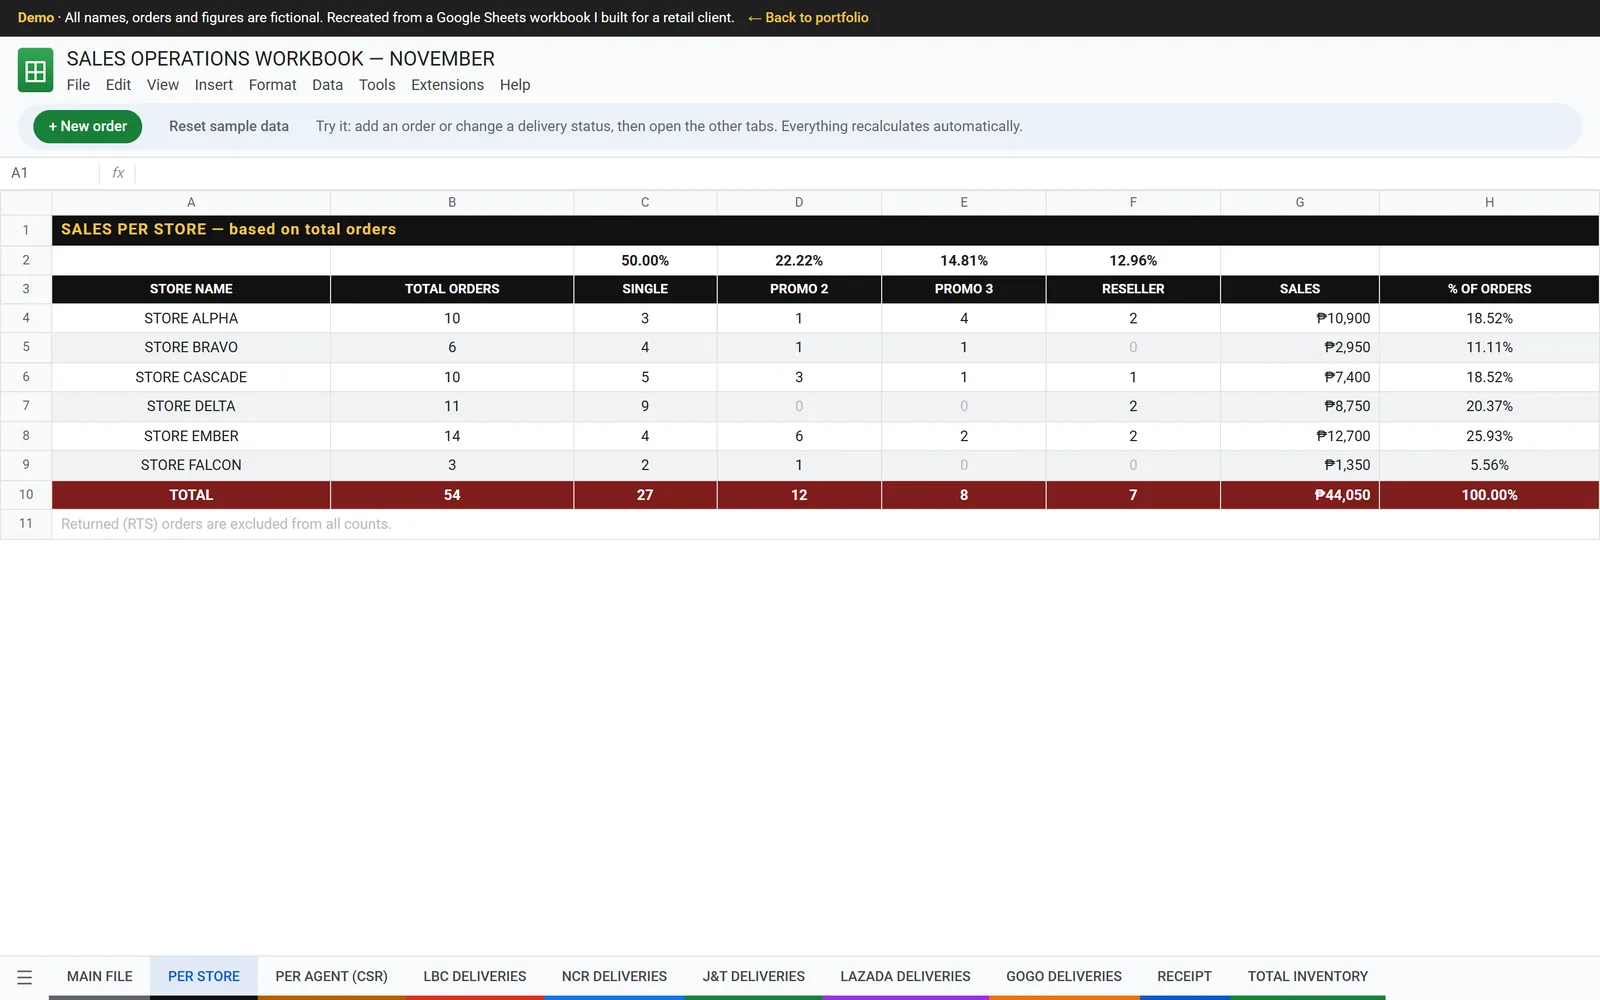Select row 4 header

[26, 318]
